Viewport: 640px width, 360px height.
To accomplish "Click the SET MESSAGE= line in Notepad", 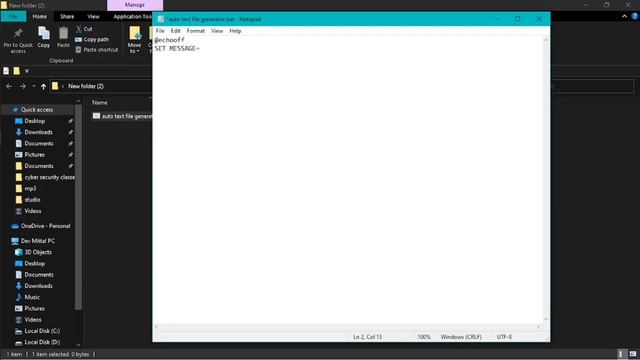I will [x=177, y=49].
